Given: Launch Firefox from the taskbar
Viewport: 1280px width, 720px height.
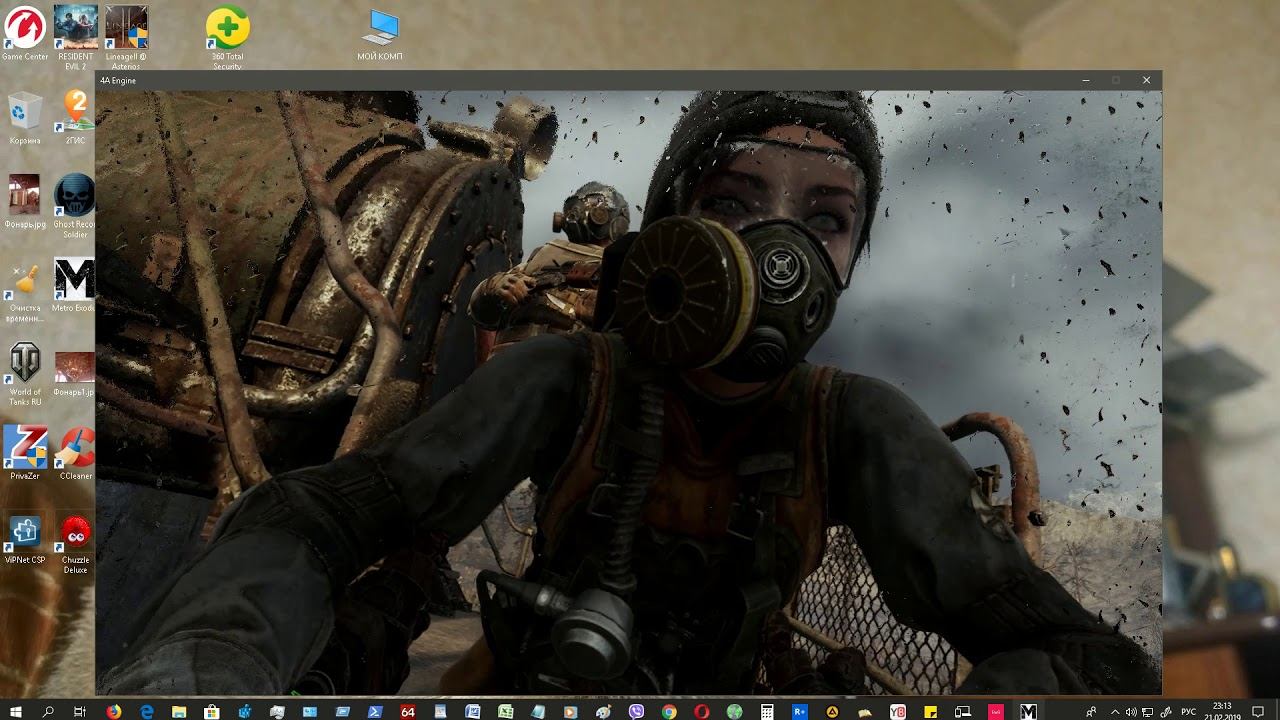Looking at the screenshot, I should pyautogui.click(x=114, y=711).
